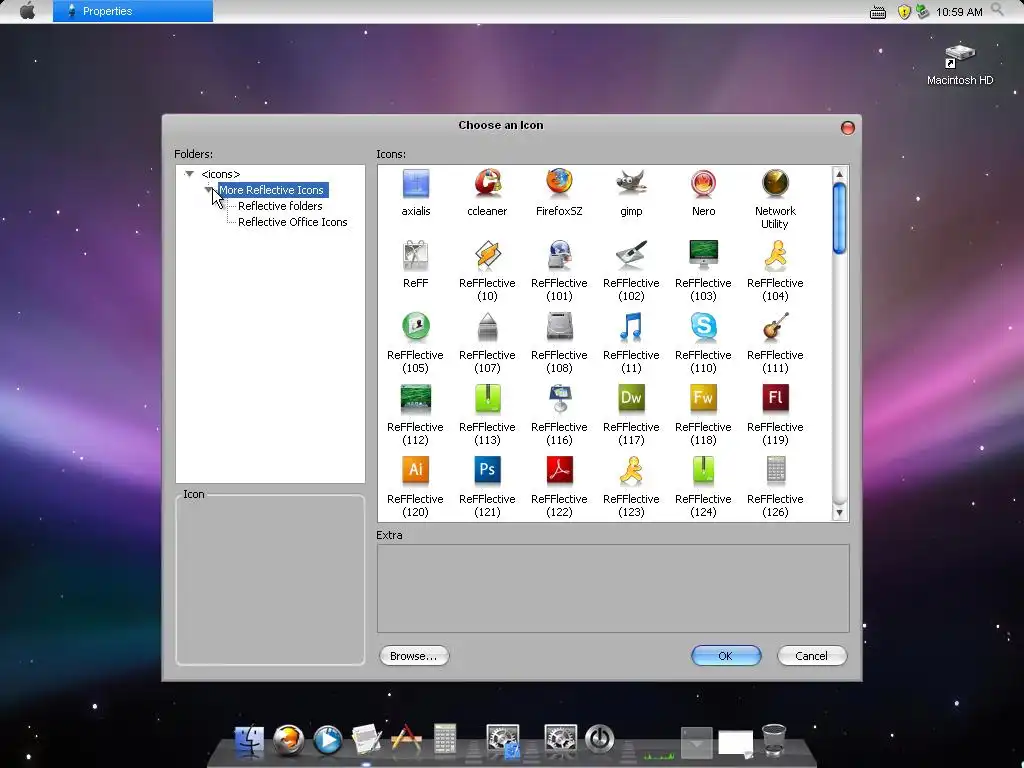Click the power button dock icon

click(600, 739)
